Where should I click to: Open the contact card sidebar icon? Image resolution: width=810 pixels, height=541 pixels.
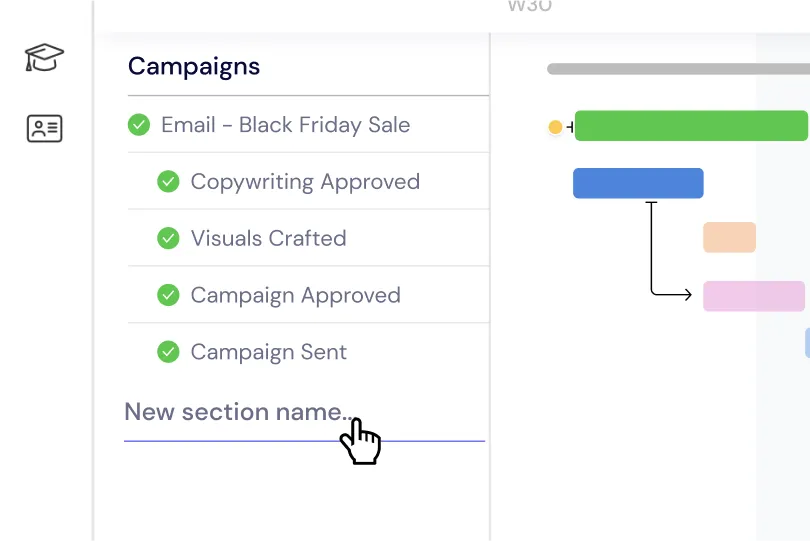(44, 128)
